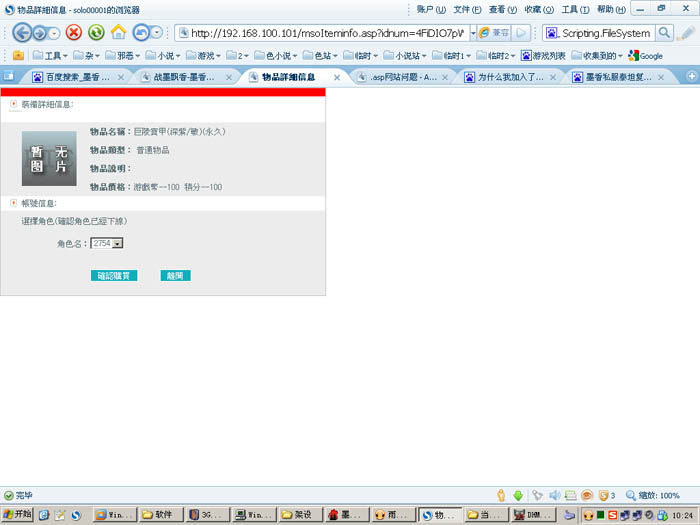Close the 战墨飘香 tab
This screenshot has height=525, width=700.
[229, 77]
